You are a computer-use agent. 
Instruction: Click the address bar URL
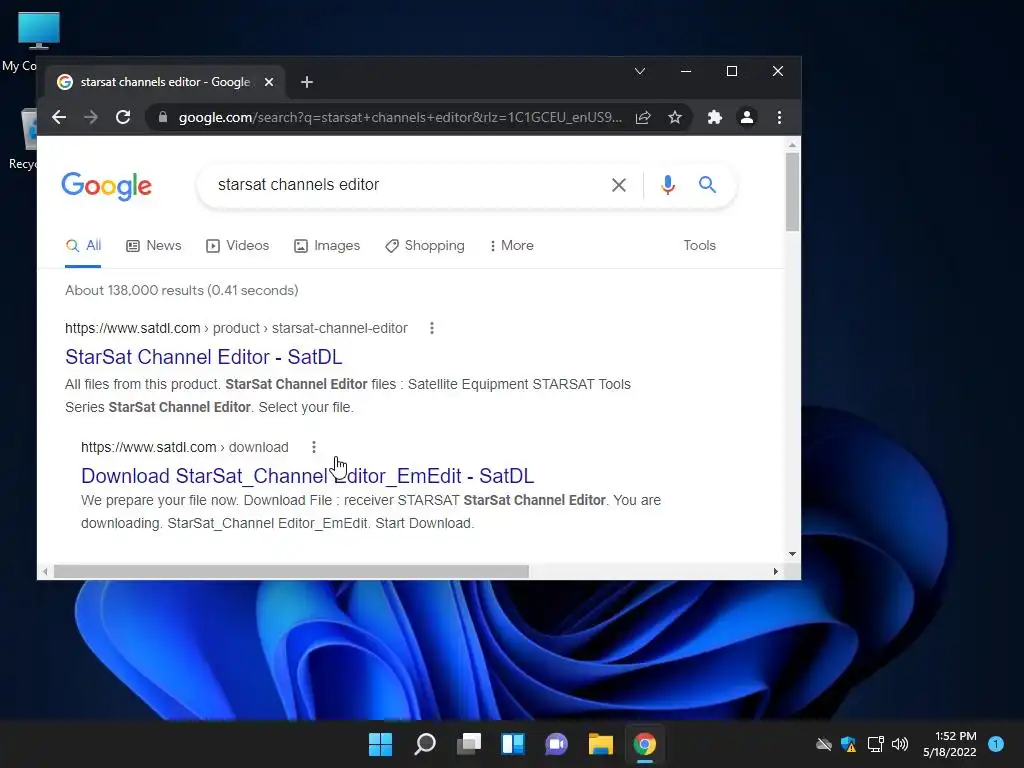(x=400, y=118)
